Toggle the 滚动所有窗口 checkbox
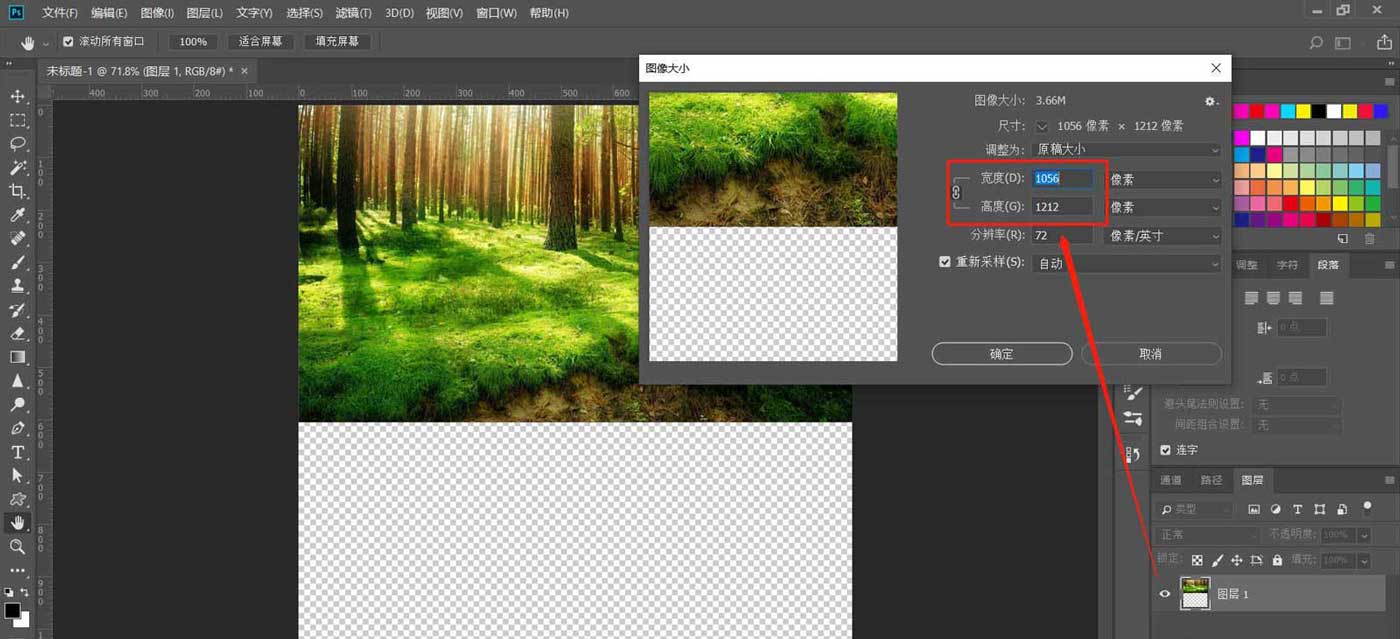 click(x=68, y=42)
